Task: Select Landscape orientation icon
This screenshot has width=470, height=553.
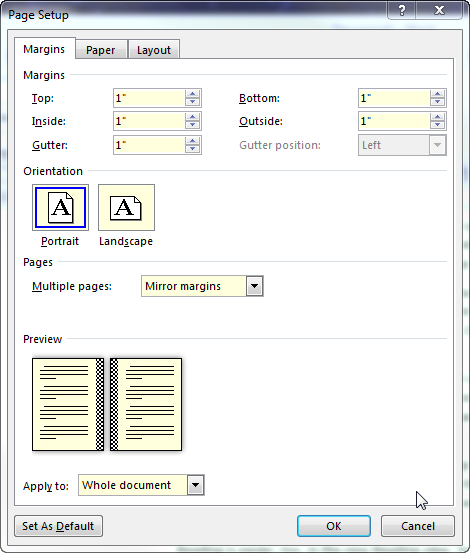Action: click(126, 207)
